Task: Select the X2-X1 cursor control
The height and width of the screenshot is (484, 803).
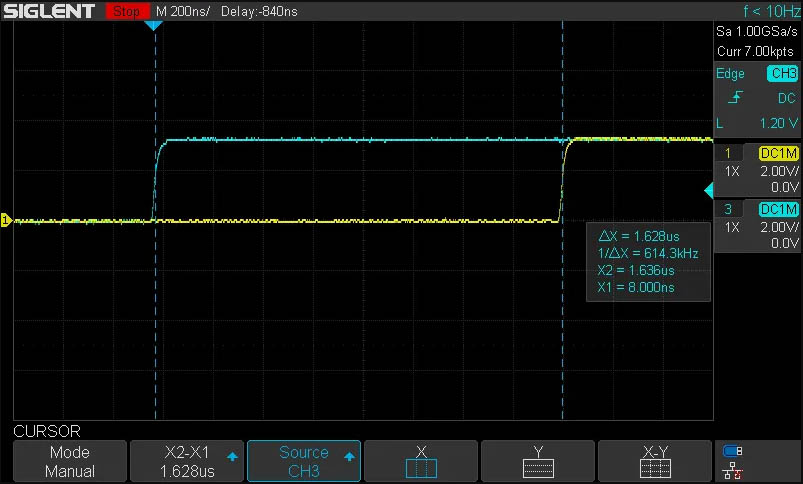Action: [187, 461]
